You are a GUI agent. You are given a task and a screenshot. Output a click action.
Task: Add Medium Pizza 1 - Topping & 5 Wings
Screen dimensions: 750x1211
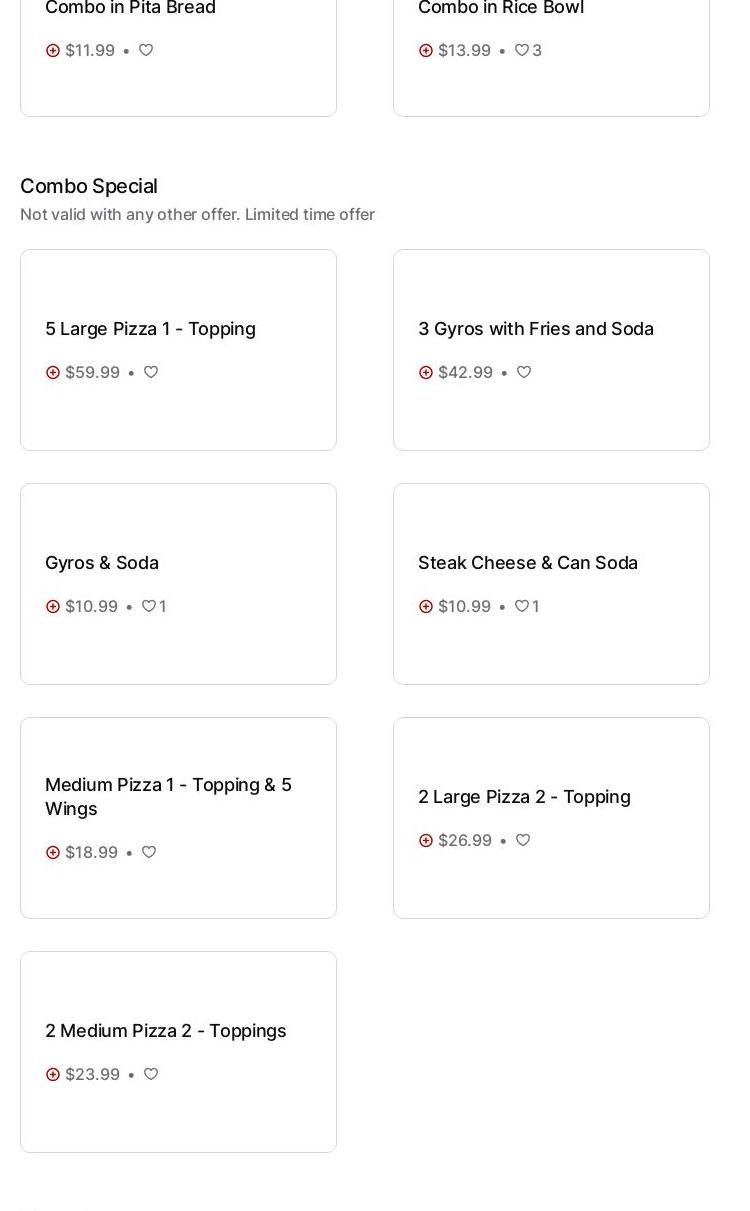[53, 852]
